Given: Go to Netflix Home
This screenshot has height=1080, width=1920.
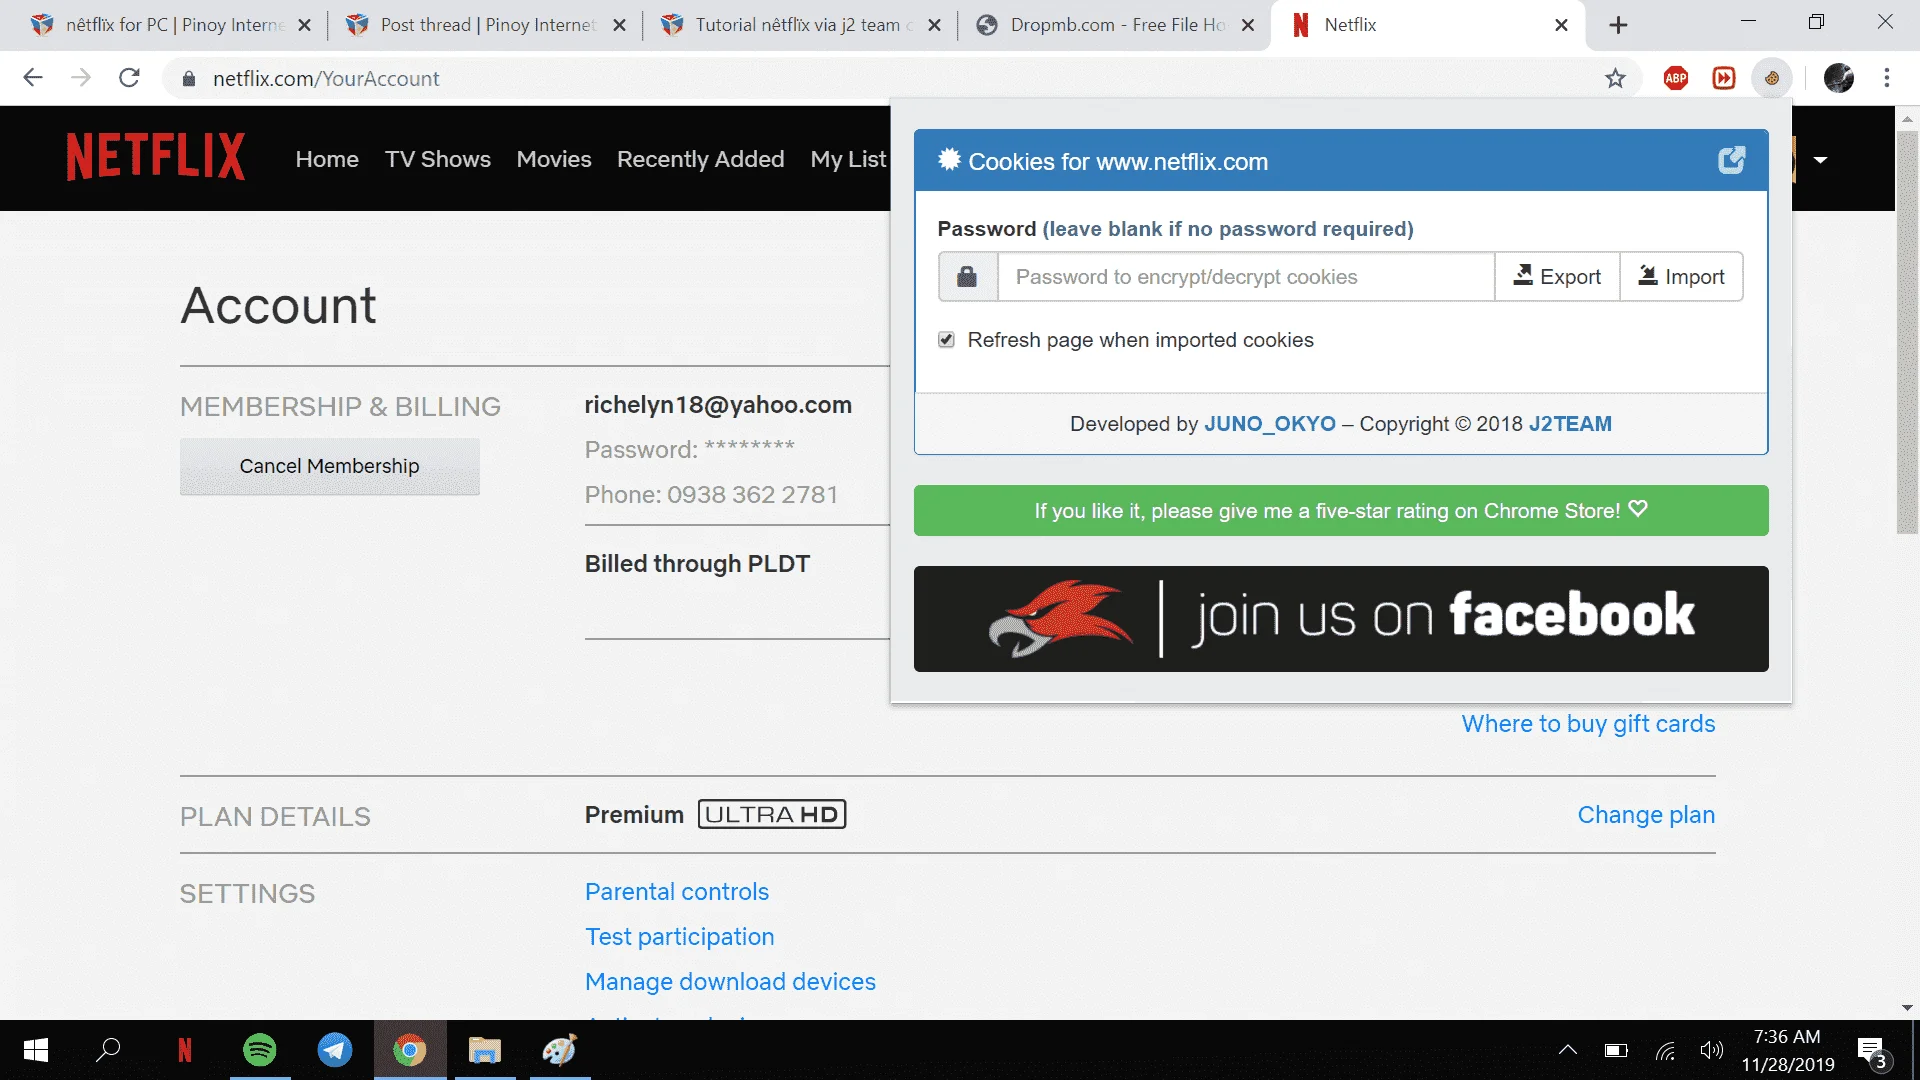Looking at the screenshot, I should [x=327, y=159].
